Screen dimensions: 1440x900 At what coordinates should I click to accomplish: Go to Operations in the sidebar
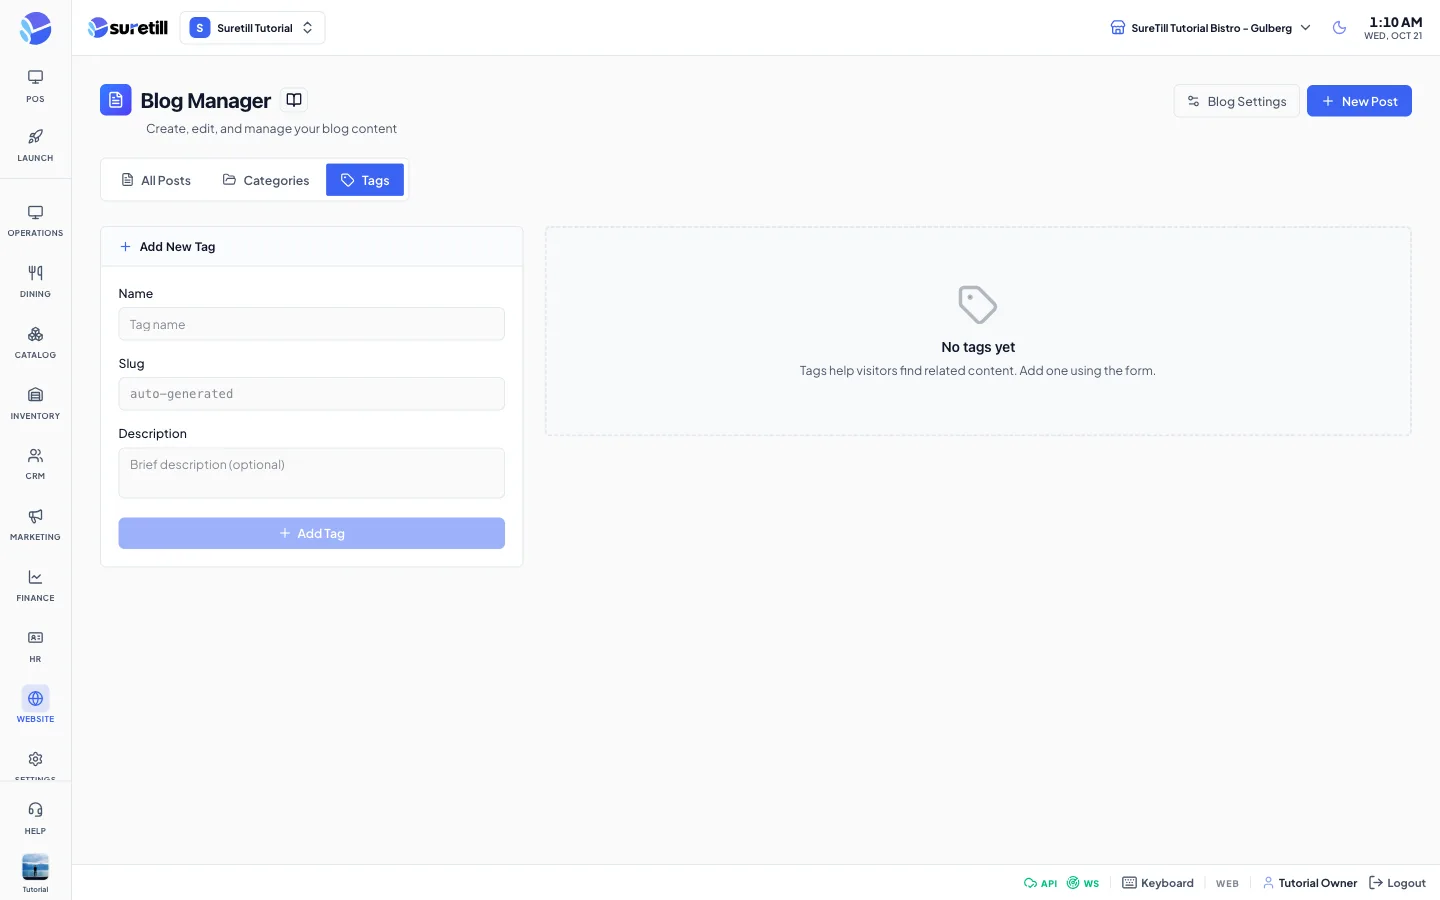[35, 221]
